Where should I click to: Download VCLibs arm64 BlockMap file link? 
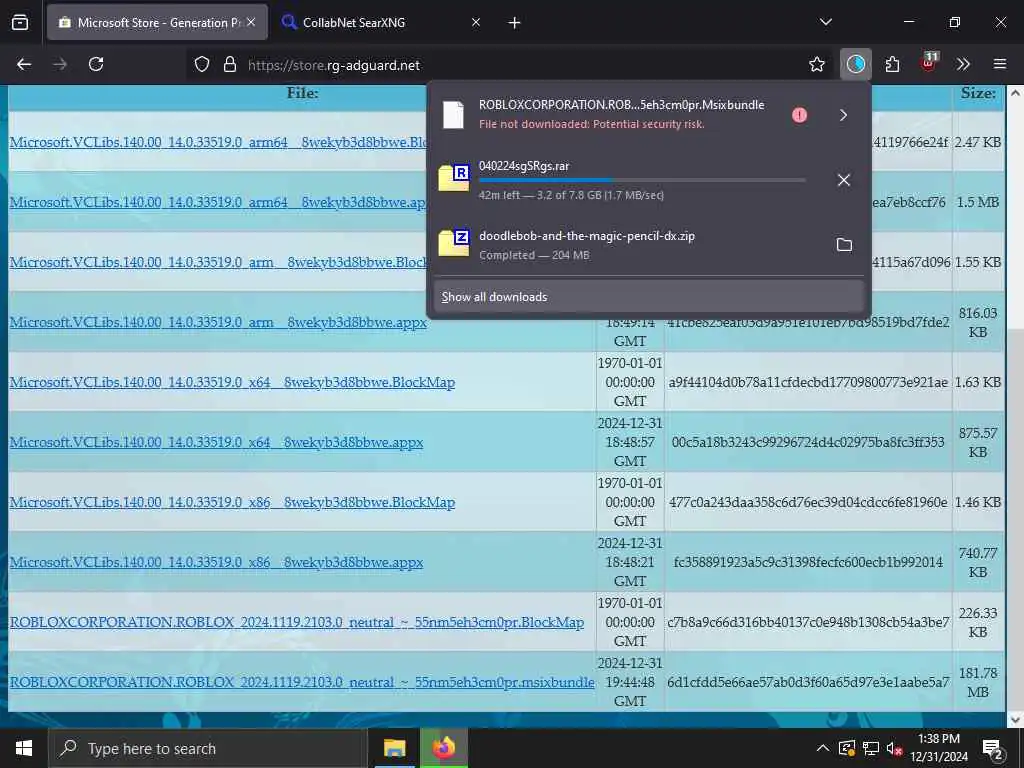(217, 142)
